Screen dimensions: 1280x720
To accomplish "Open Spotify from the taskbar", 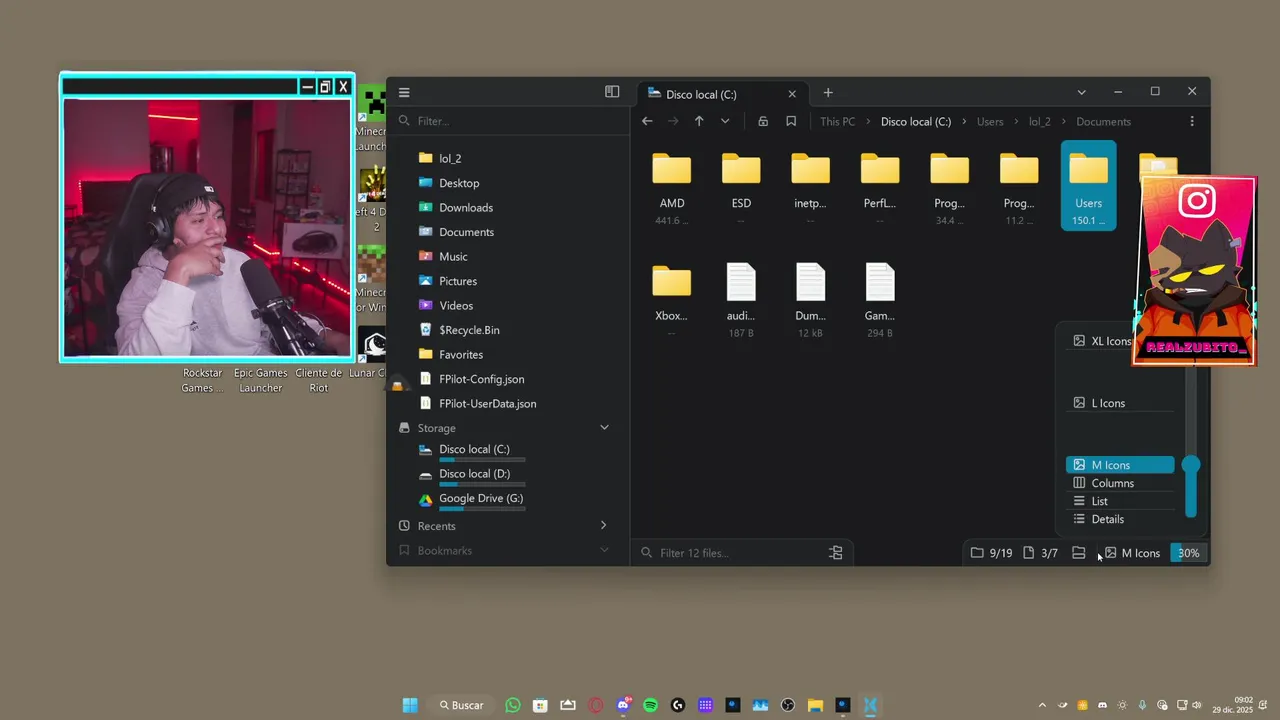I will point(650,705).
